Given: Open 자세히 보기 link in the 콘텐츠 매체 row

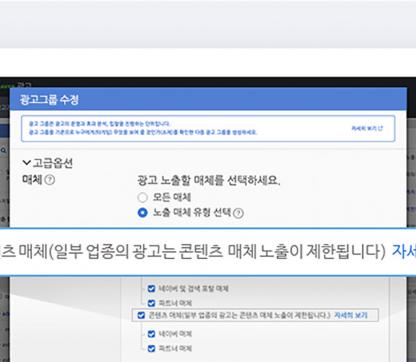Looking at the screenshot, I should pos(351,315).
